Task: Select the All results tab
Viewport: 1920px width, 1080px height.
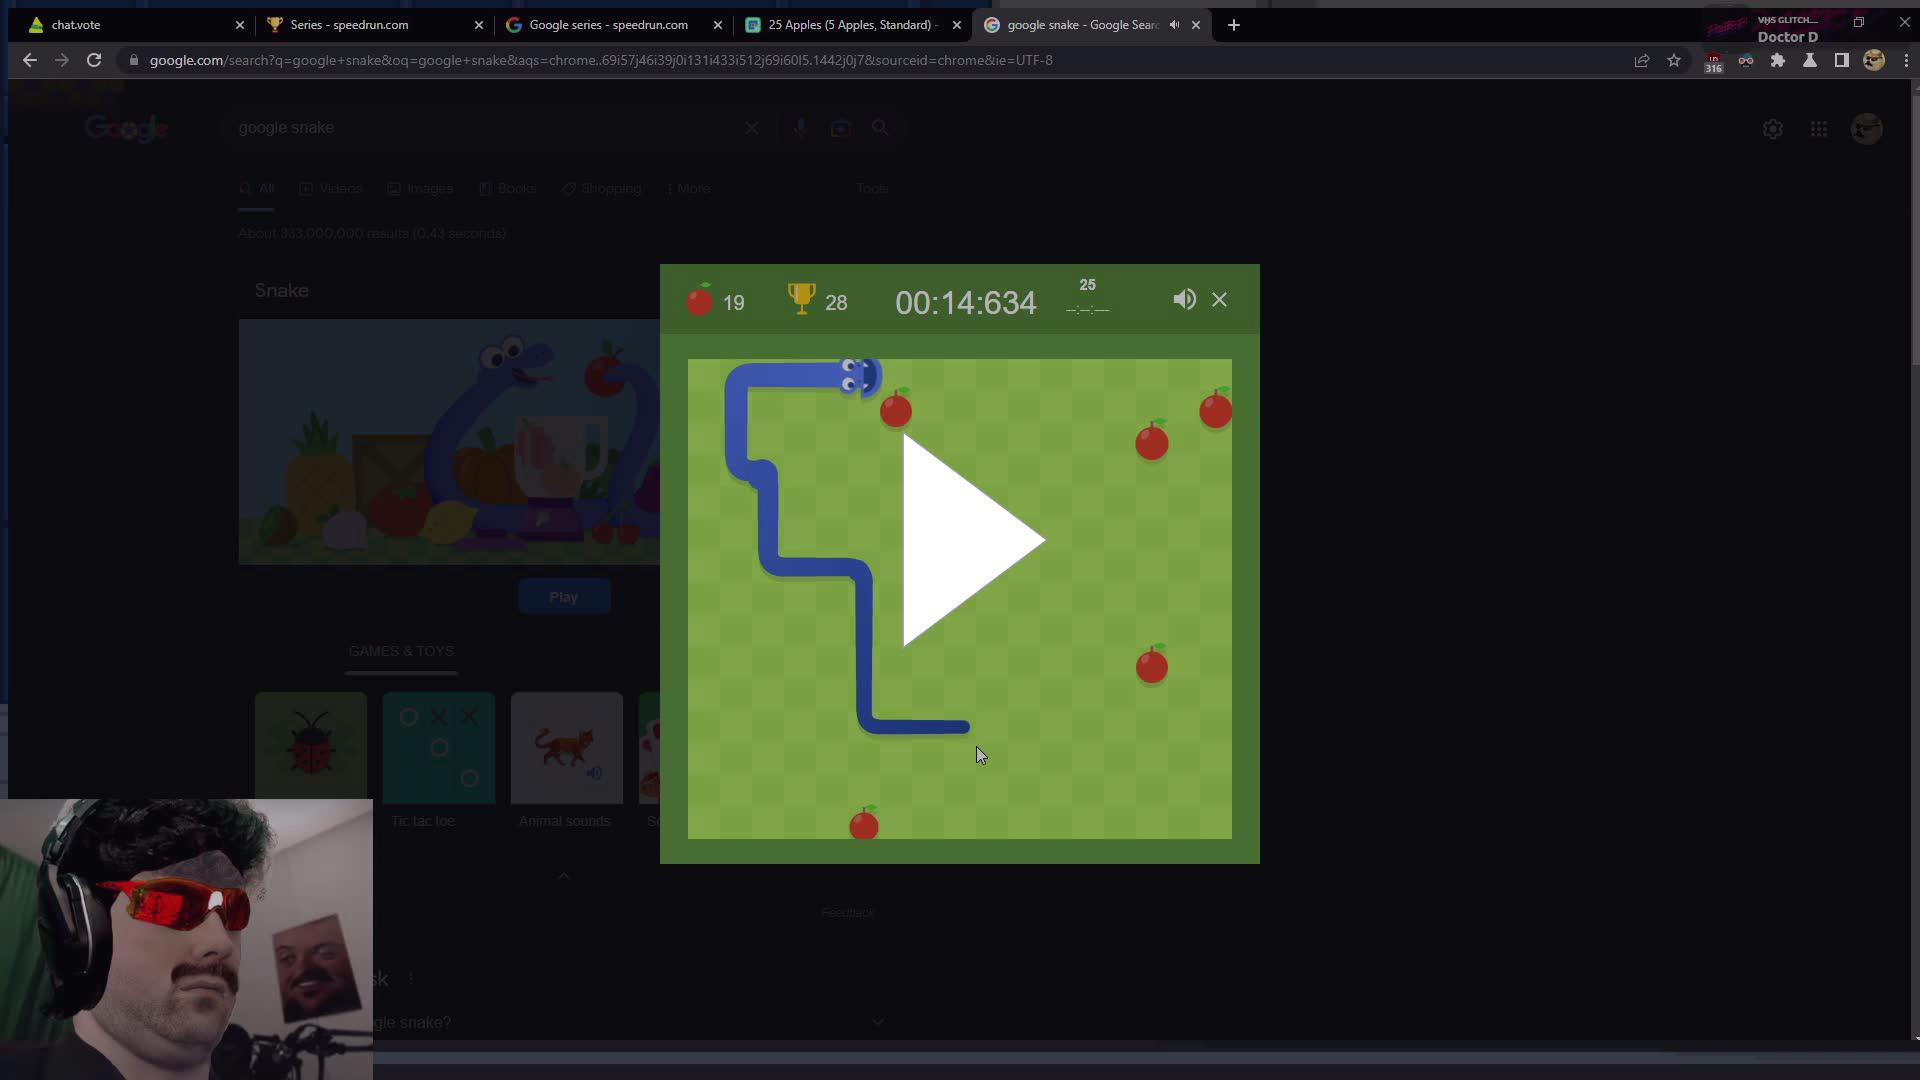Action: (256, 188)
